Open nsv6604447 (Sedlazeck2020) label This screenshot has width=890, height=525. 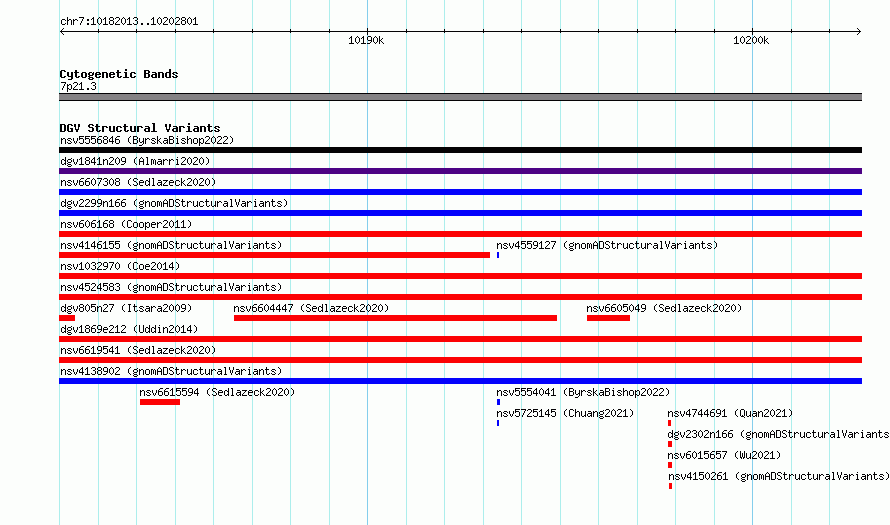click(x=311, y=308)
